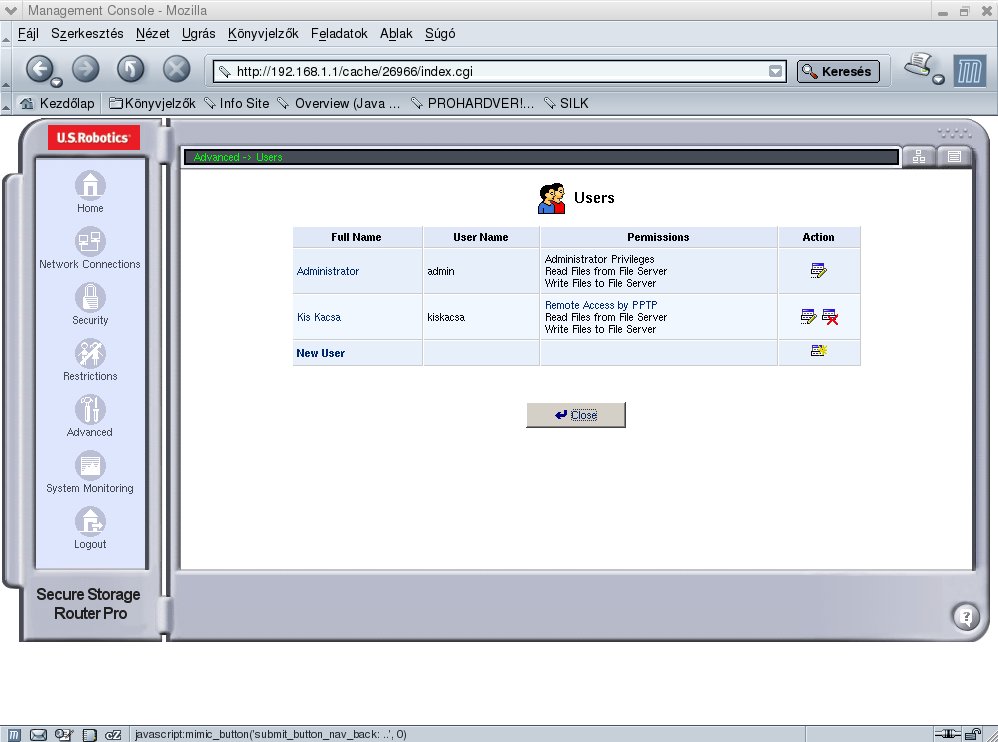Reload the page with the refresh icon
Screen dimensions: 998x742
130,69
